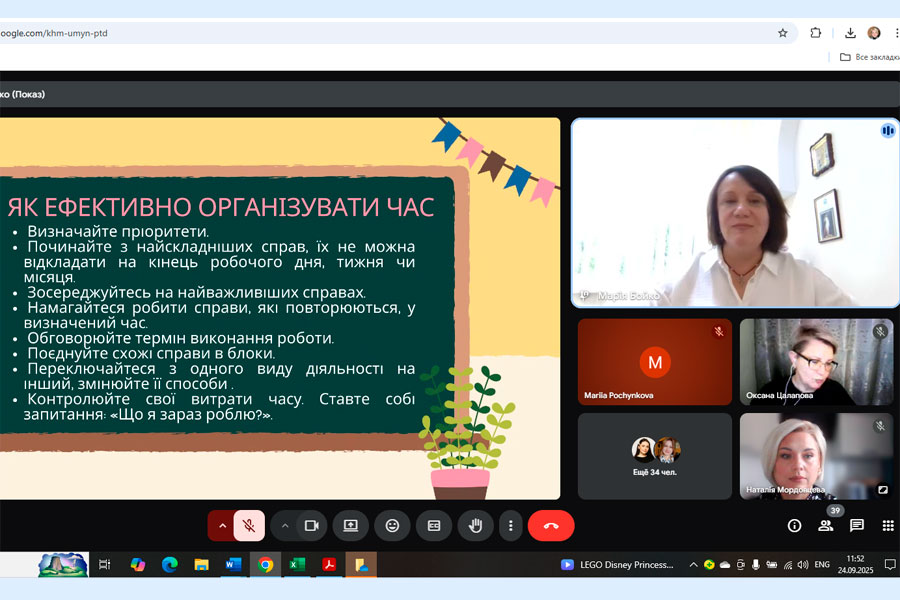
Task: Send an emoji reaction
Action: [392, 525]
